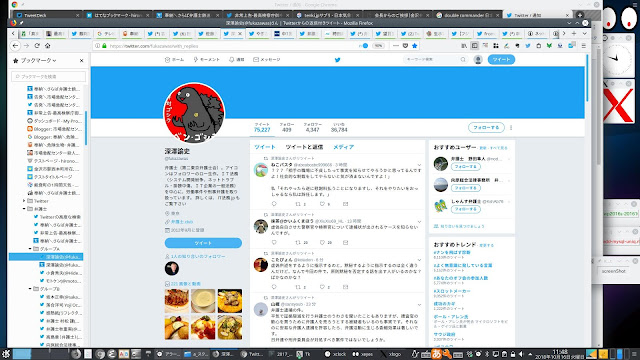The width and height of the screenshot is (640, 360).
Task: Click the green extension icon in toolbar
Action: point(549,46)
